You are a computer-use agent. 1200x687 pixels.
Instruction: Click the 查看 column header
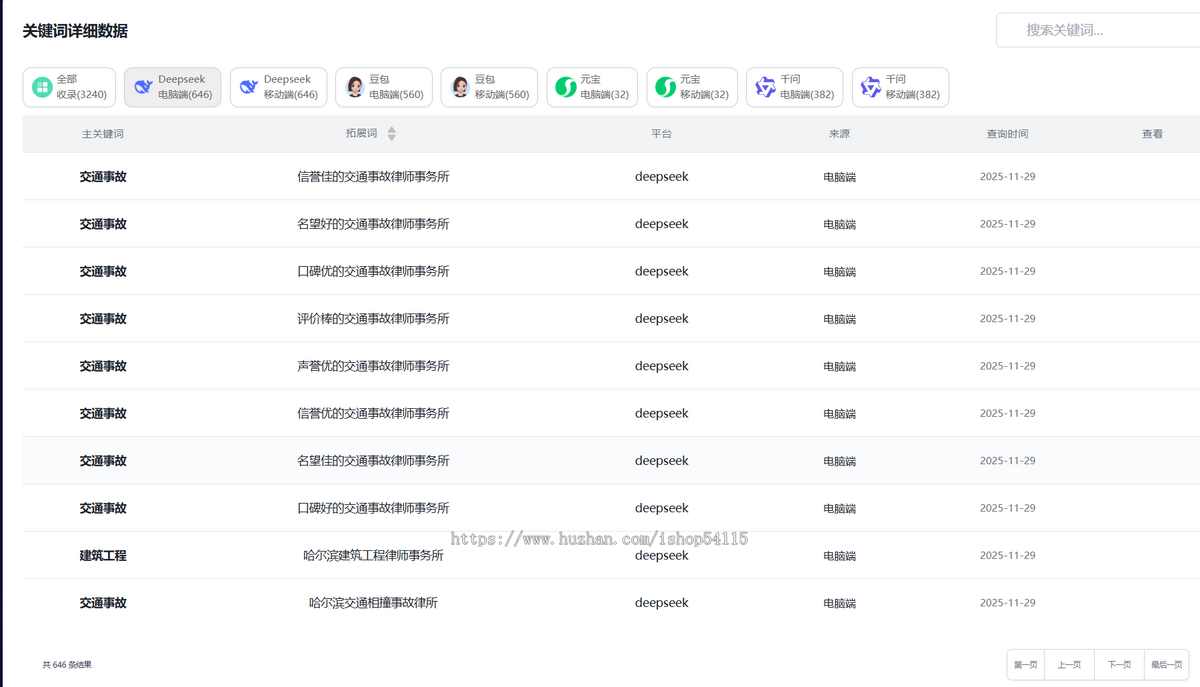tap(1152, 134)
